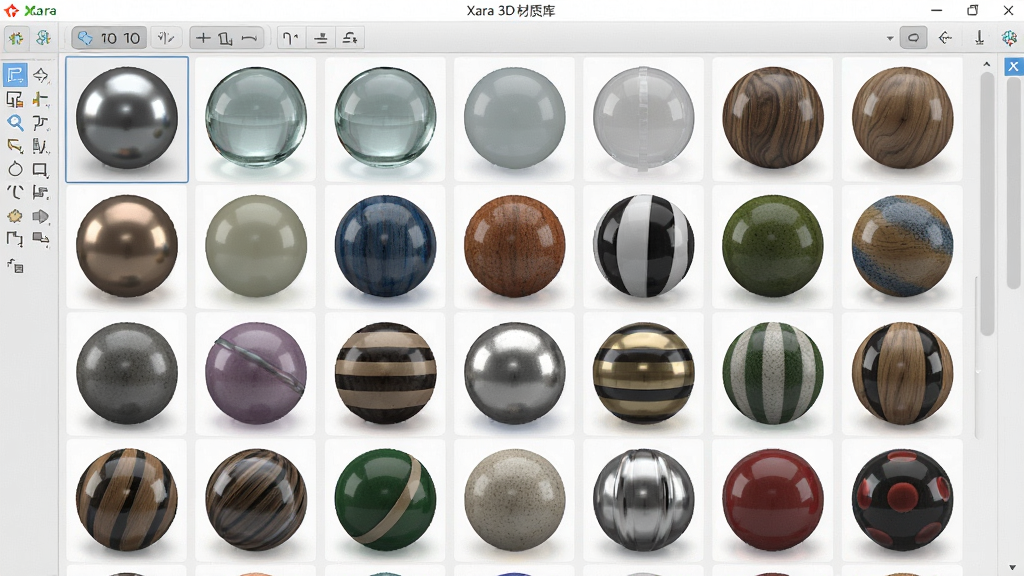Select the green and white striped sphere
1024x576 pixels.
click(x=773, y=373)
